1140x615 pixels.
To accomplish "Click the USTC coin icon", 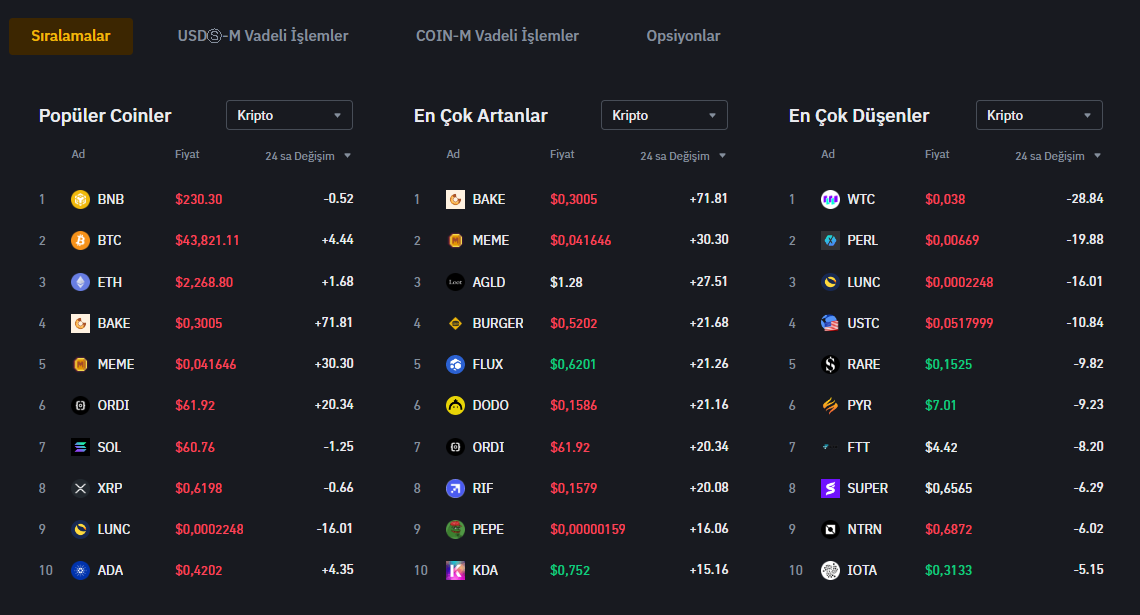I will pos(830,323).
